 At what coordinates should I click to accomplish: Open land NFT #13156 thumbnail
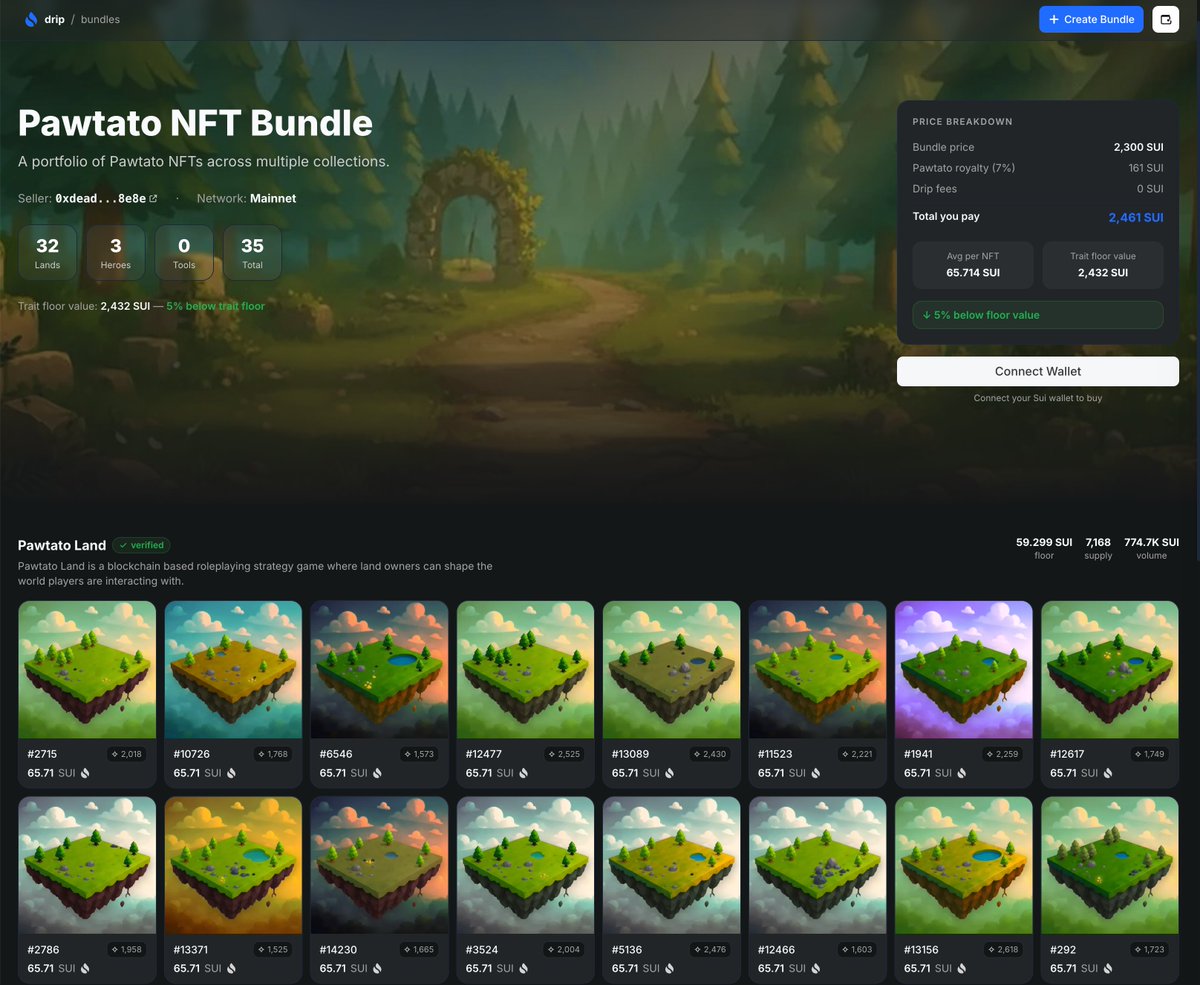point(963,865)
